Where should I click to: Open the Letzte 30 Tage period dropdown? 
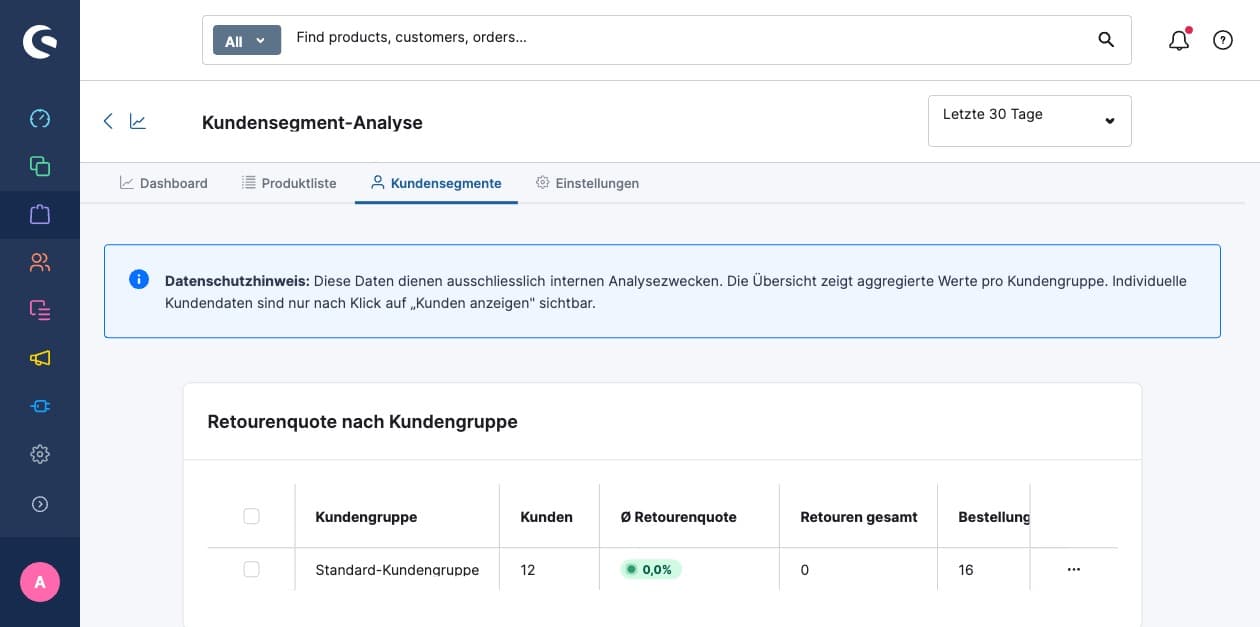click(x=1030, y=121)
